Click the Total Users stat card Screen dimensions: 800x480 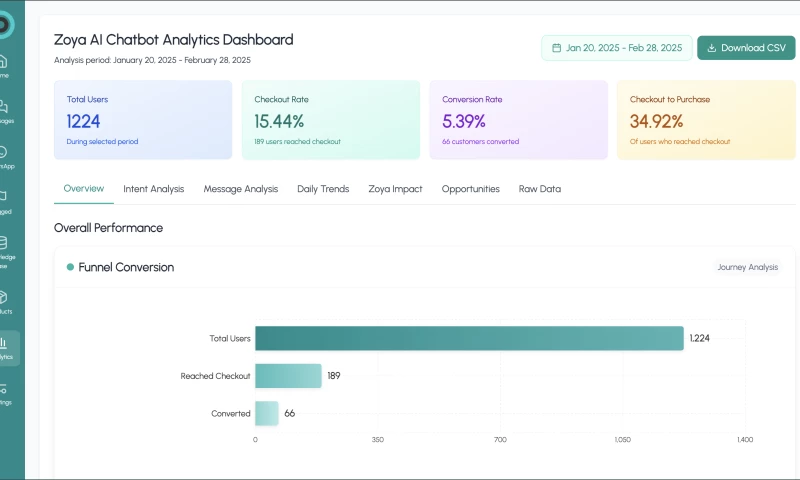pos(143,120)
